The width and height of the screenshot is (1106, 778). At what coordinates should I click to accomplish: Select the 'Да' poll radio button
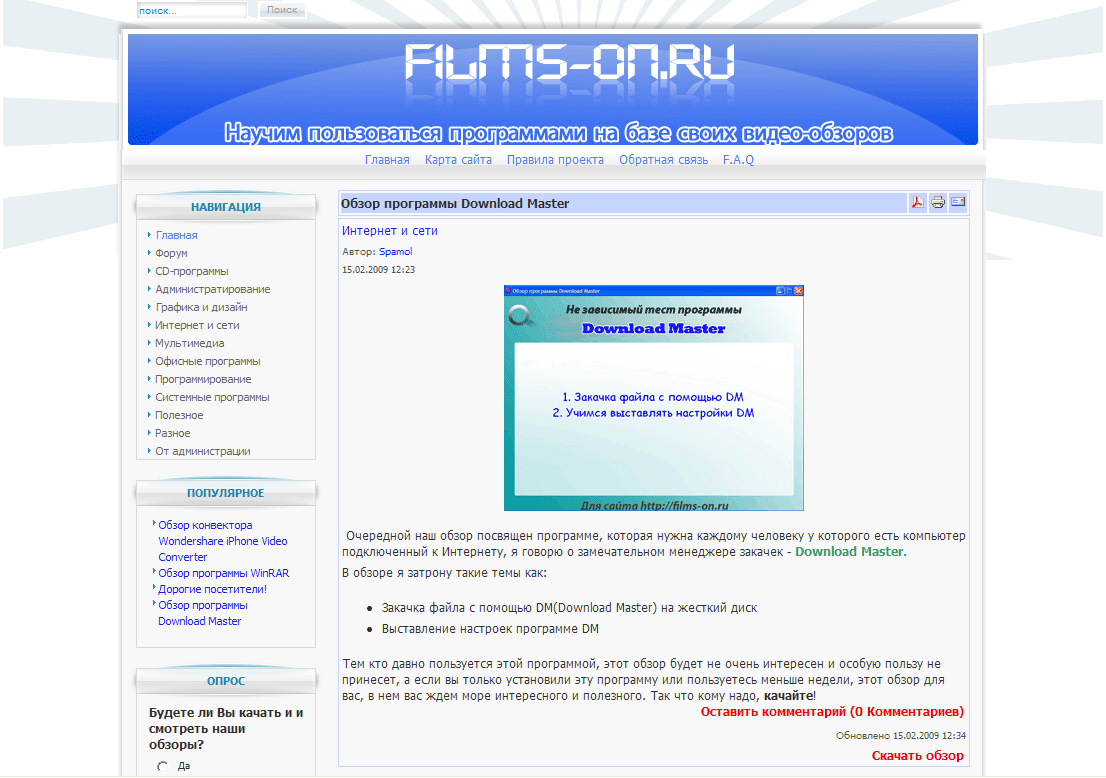point(162,766)
